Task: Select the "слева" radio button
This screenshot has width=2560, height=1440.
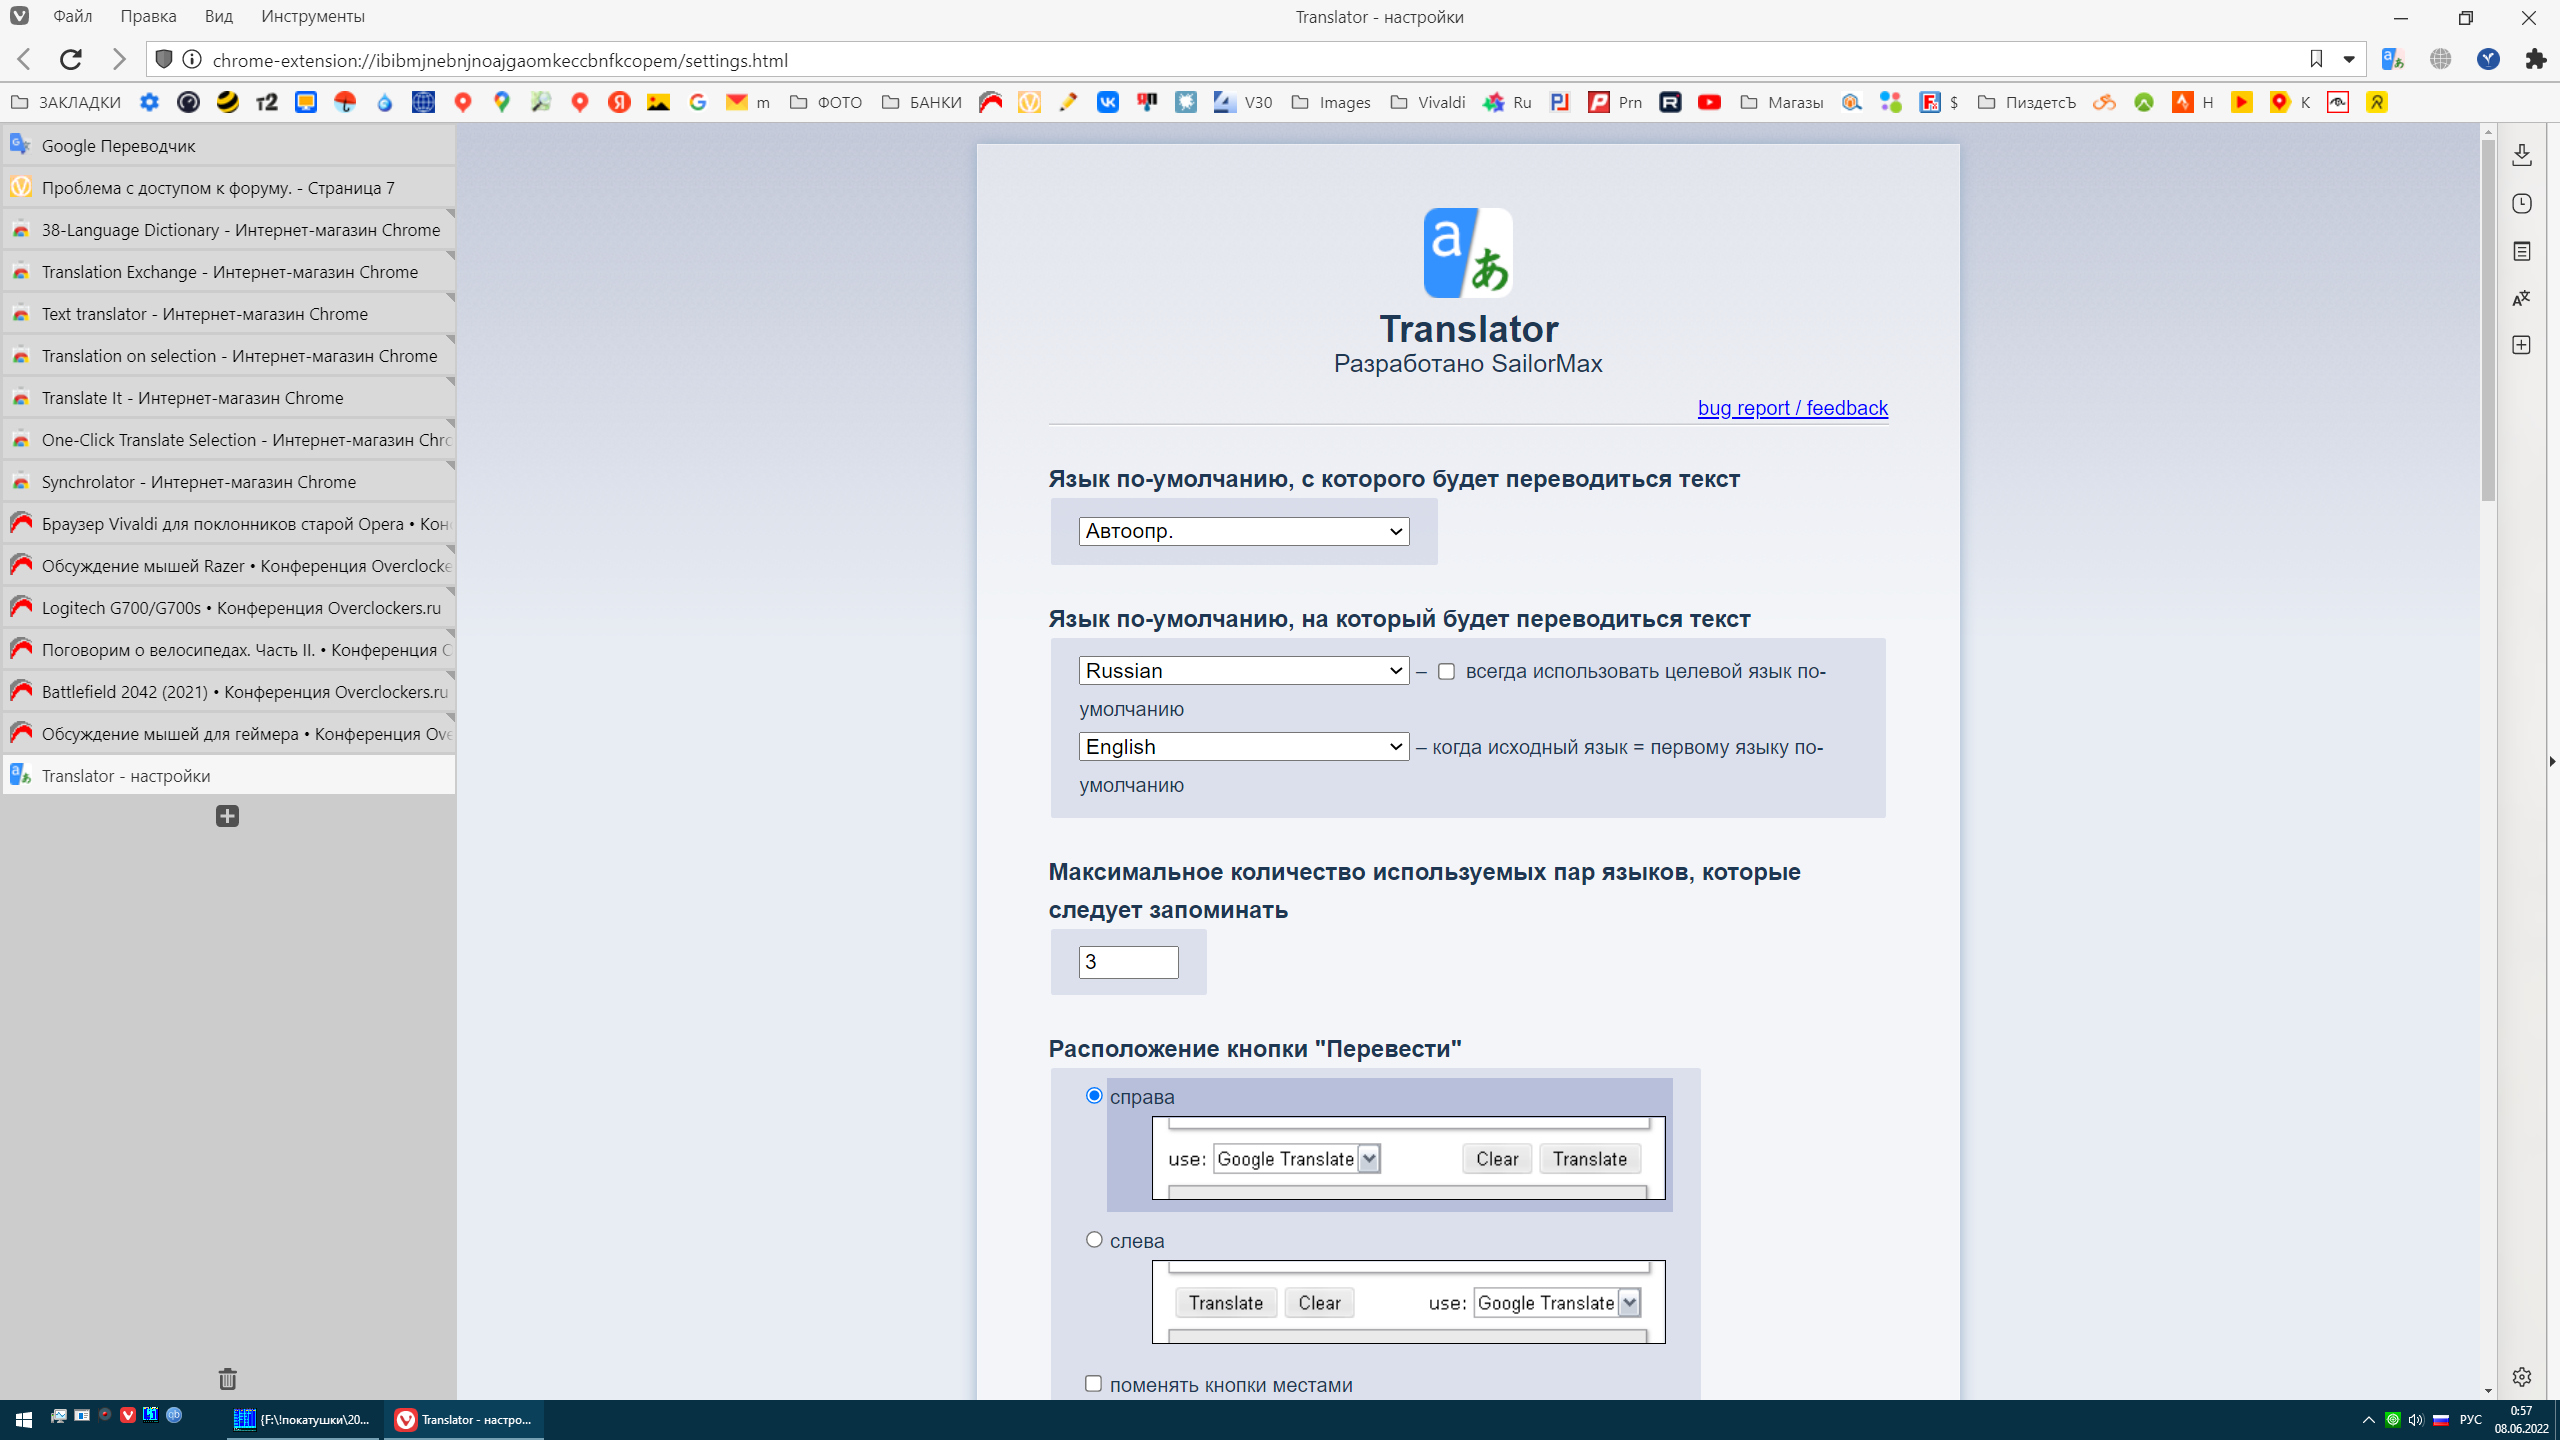Action: (1094, 1240)
